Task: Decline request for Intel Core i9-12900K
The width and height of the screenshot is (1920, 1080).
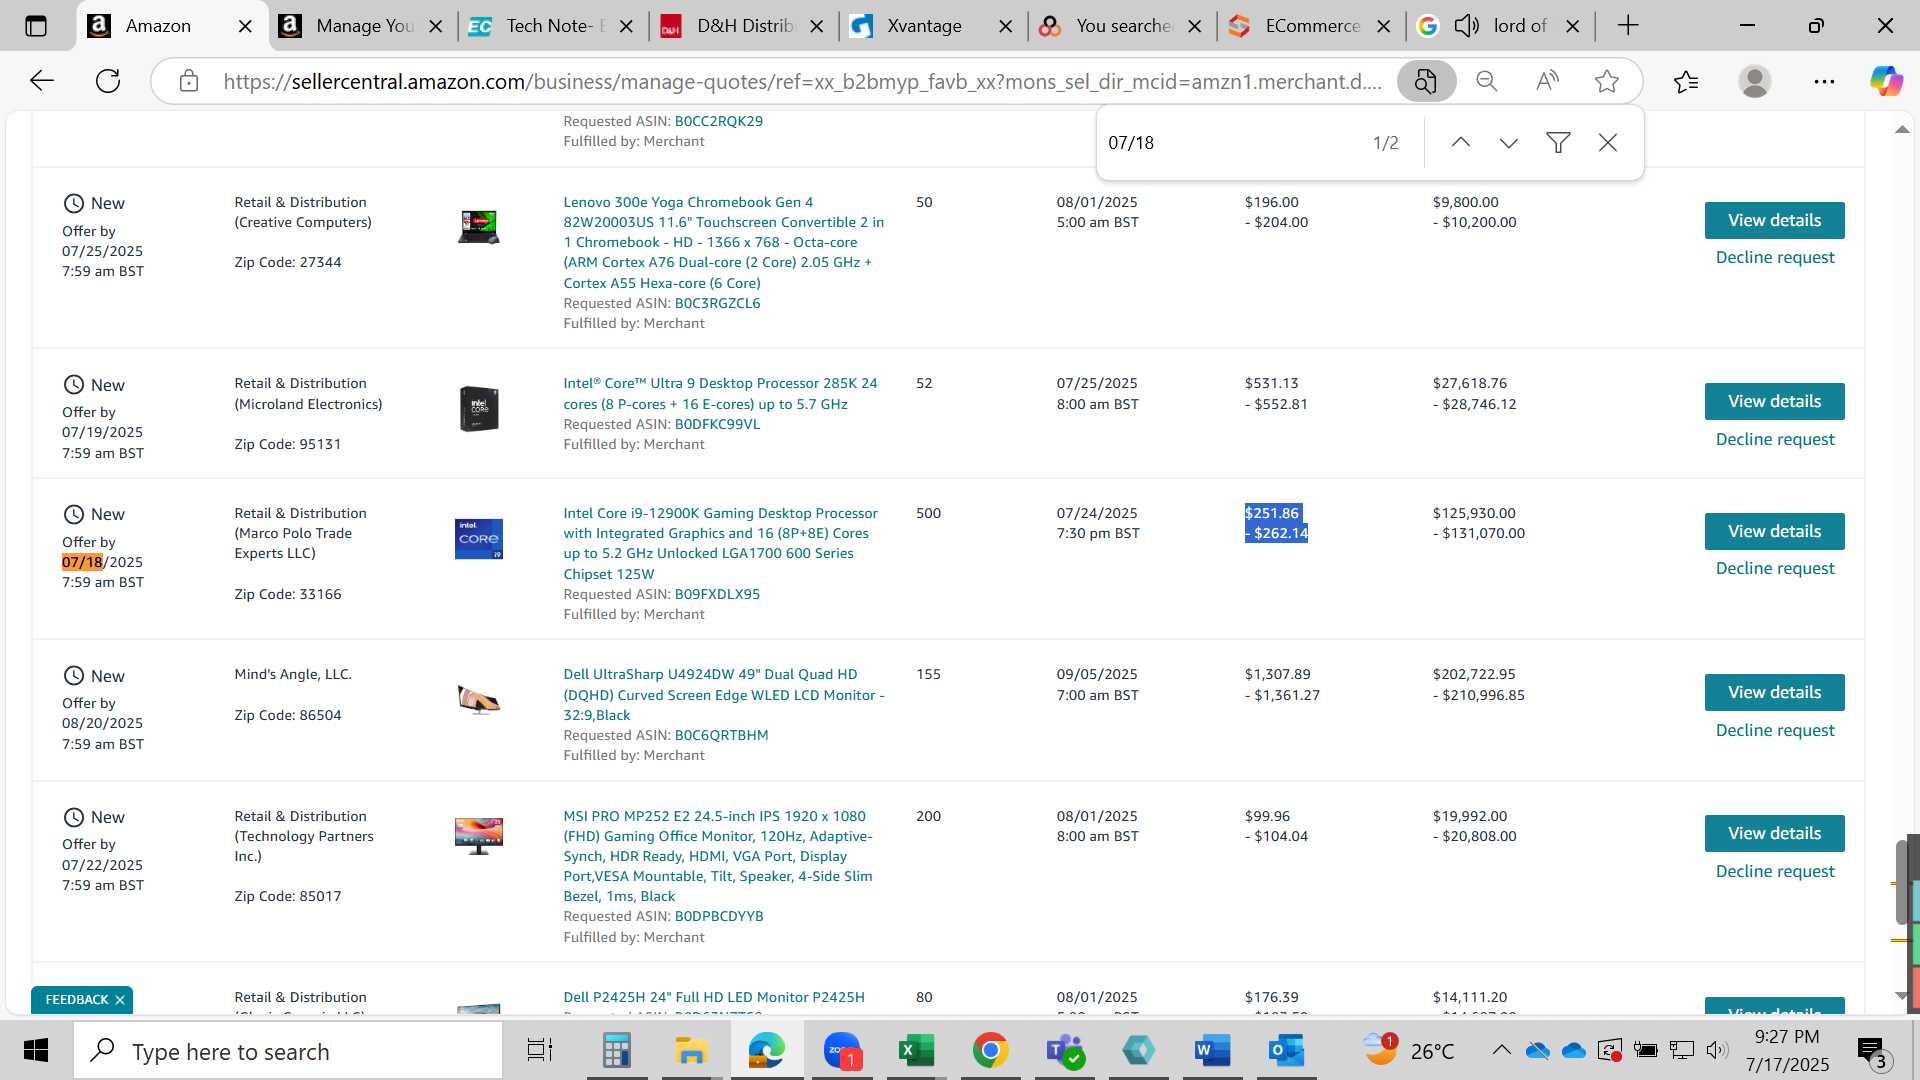Action: point(1774,568)
